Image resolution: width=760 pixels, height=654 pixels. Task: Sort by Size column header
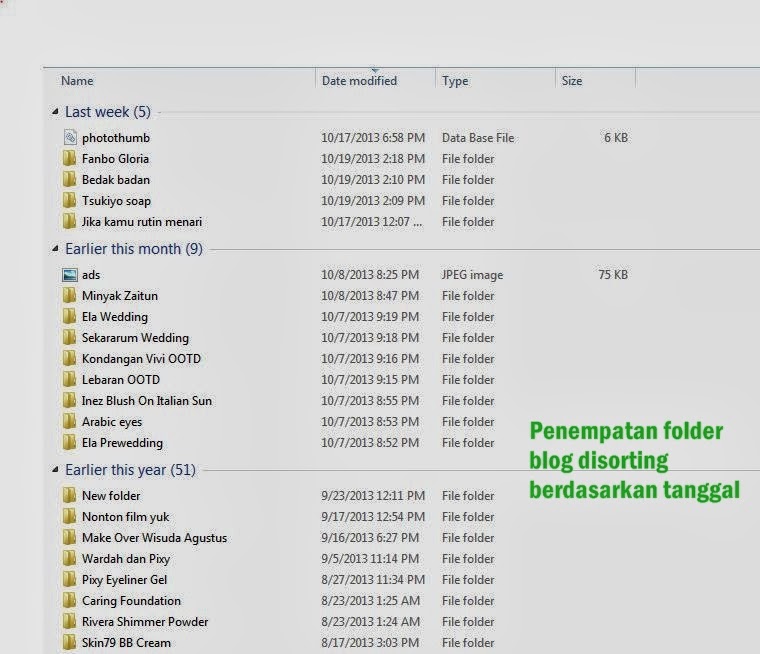[x=572, y=81]
